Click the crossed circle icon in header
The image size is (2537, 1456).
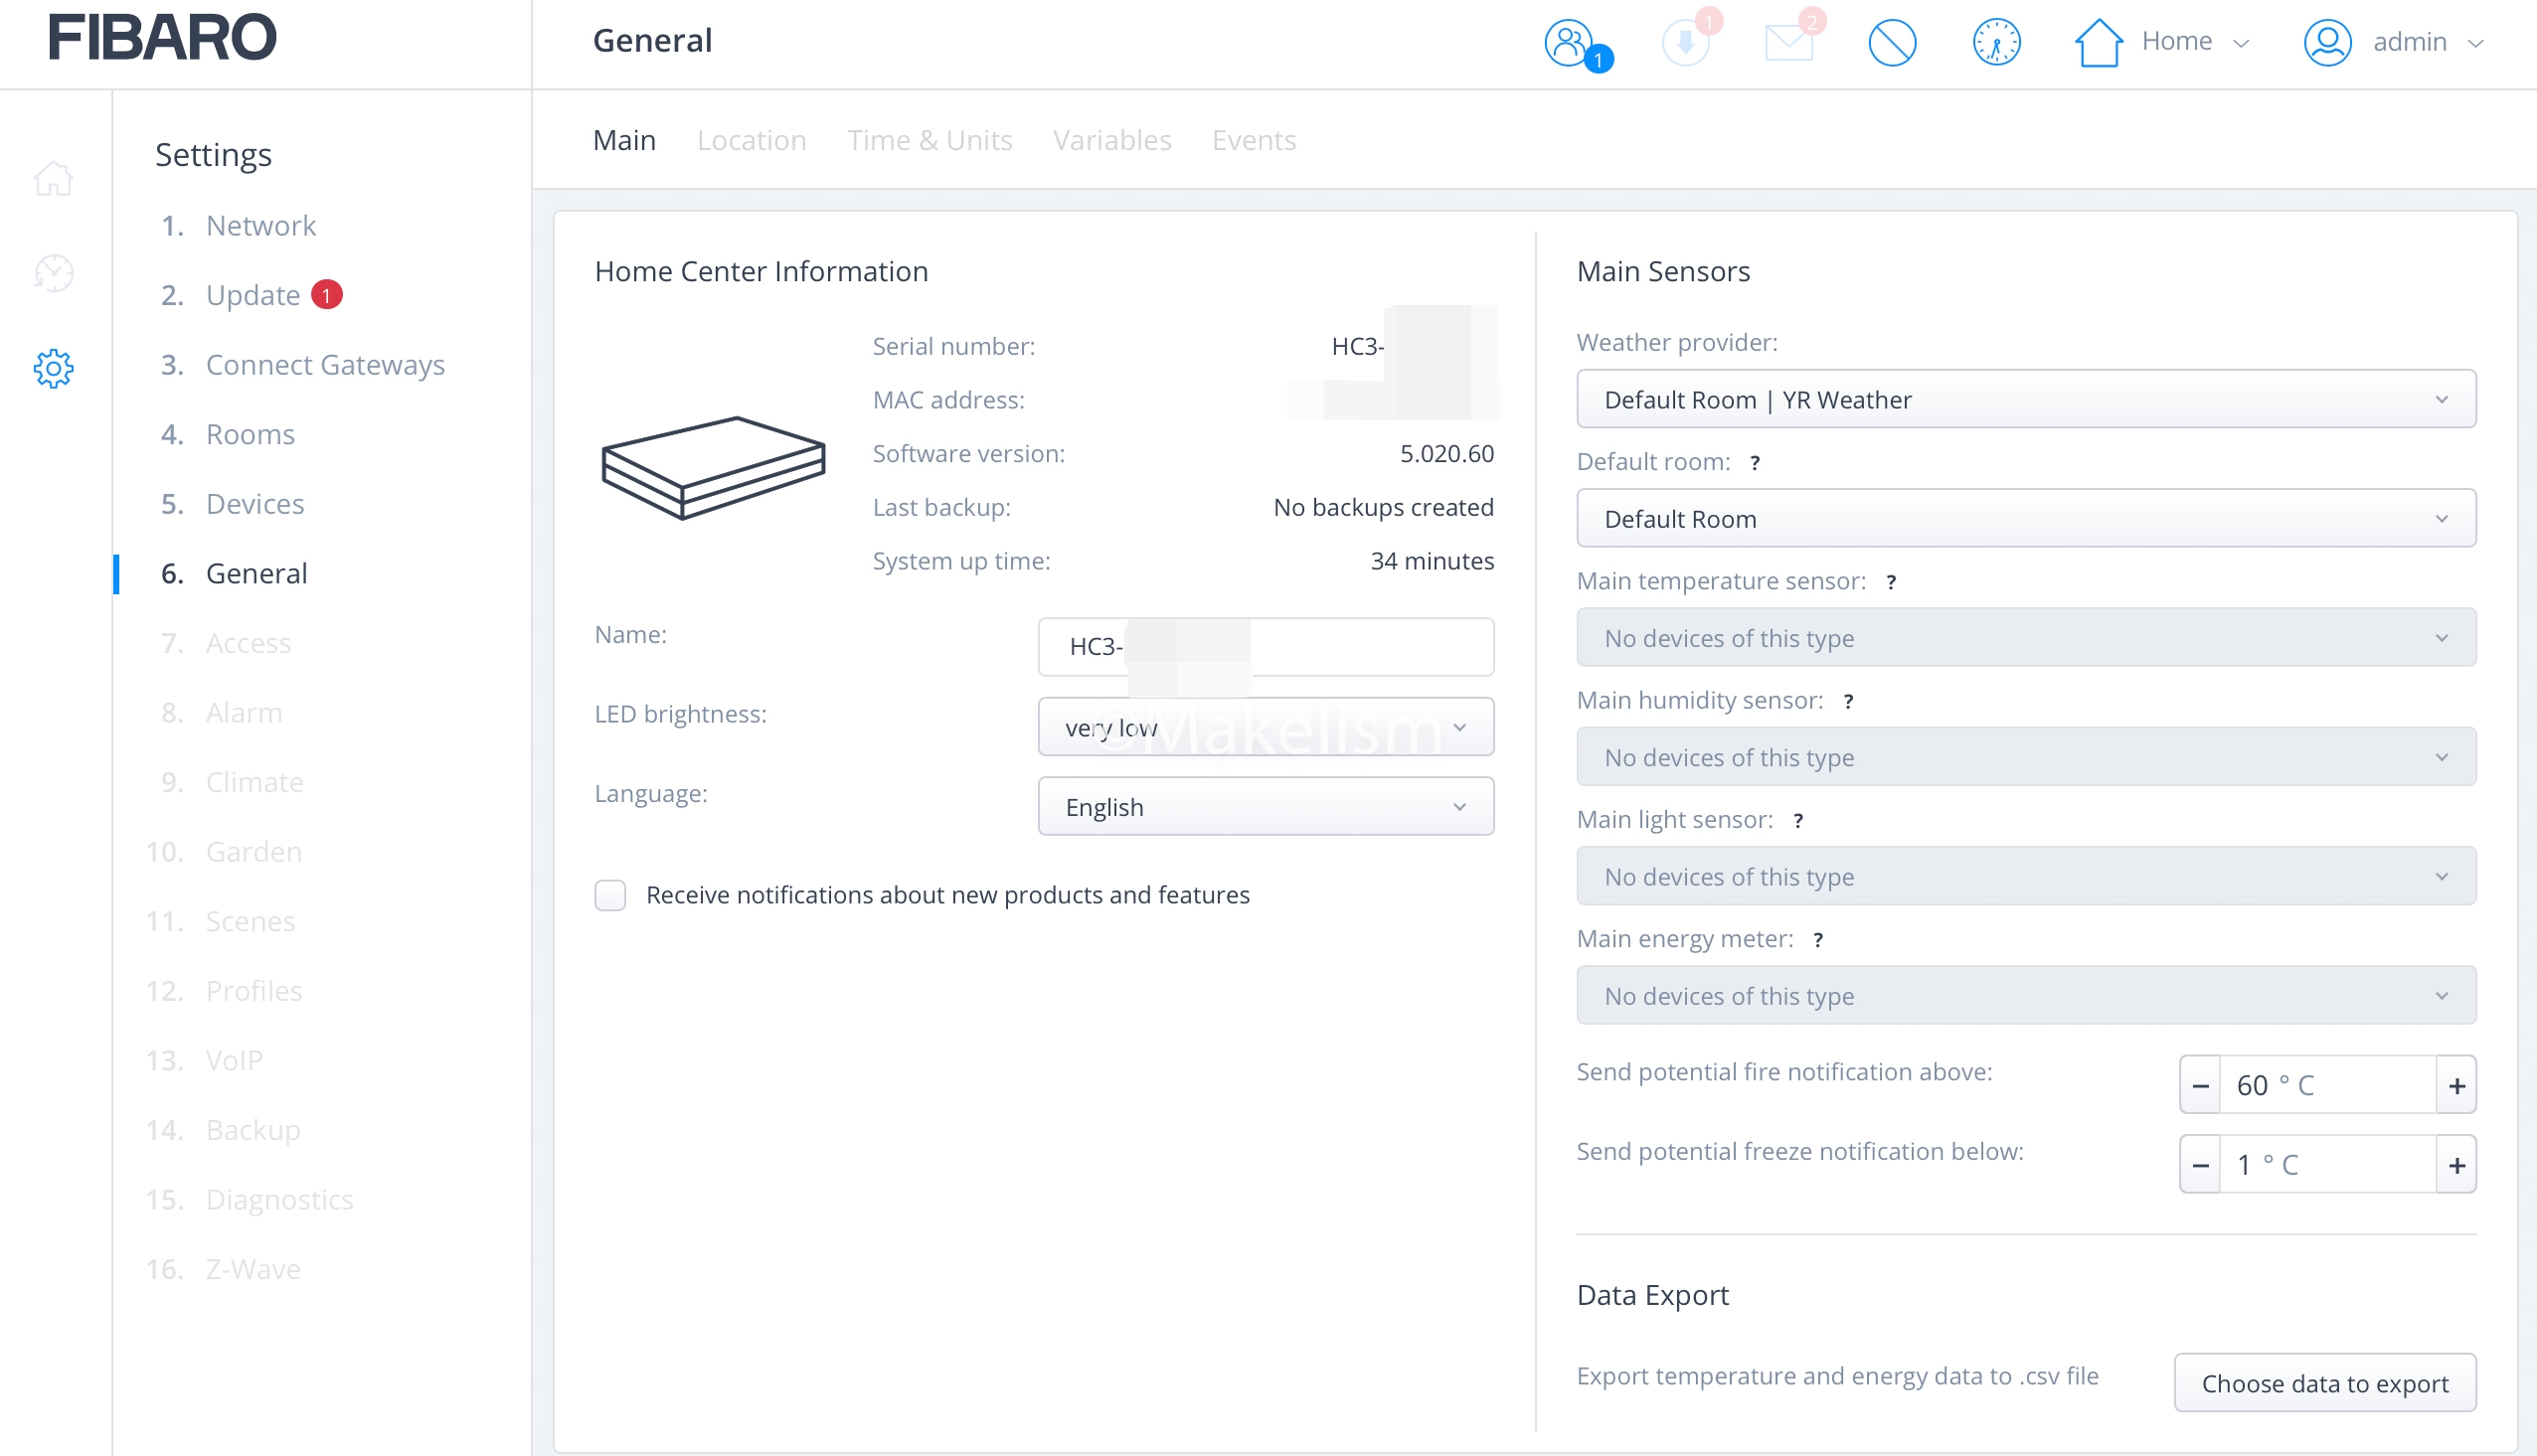(1892, 43)
